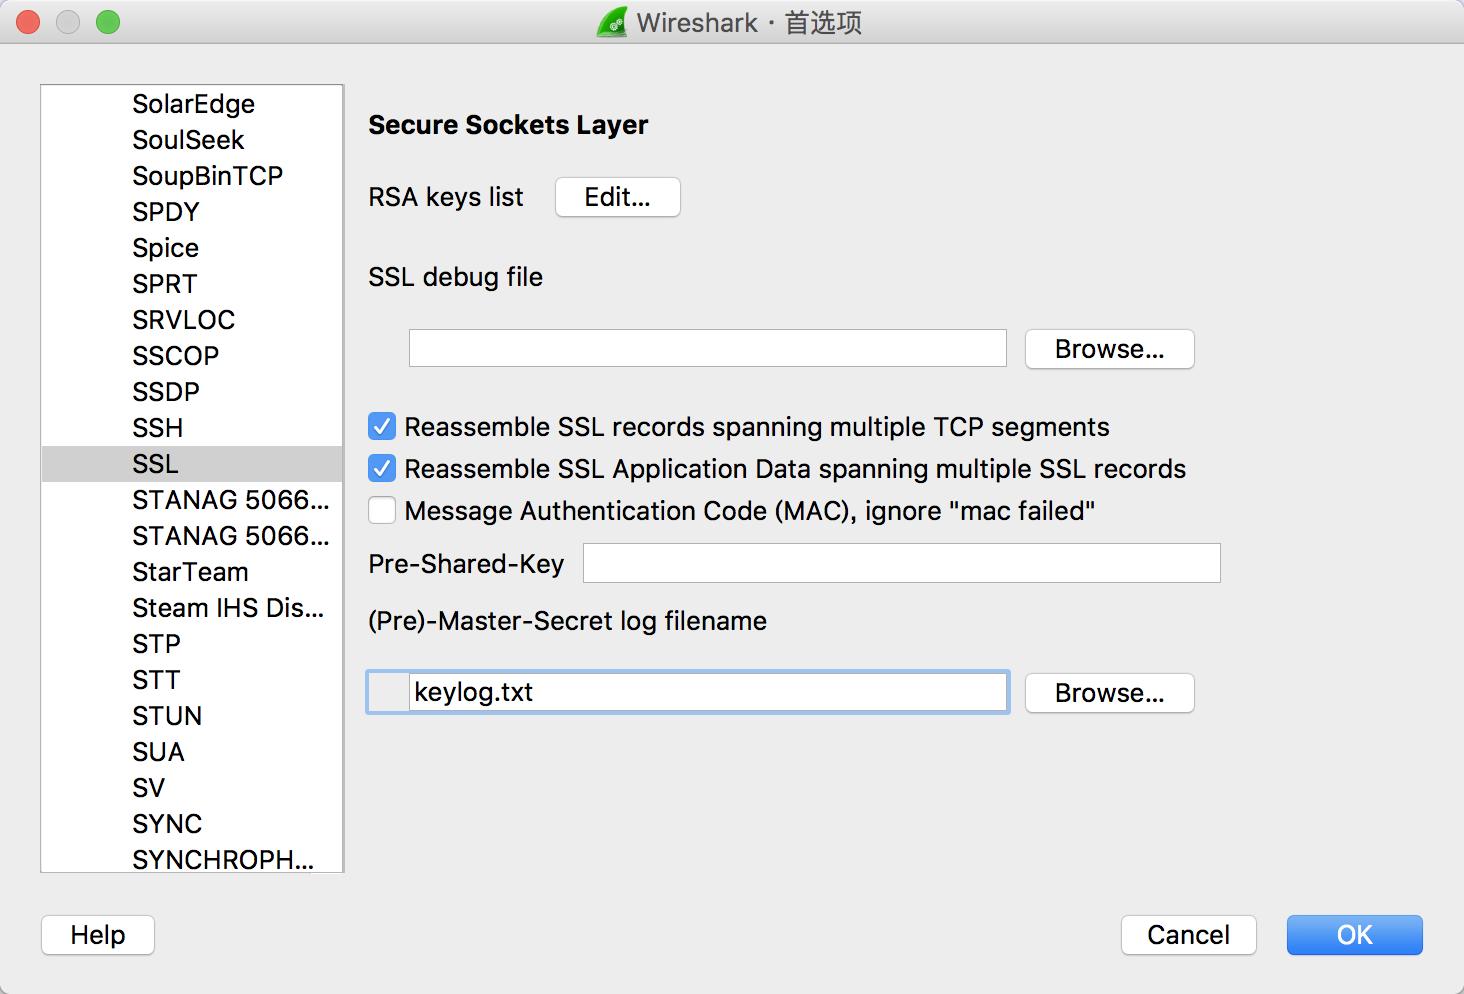Viewport: 1464px width, 994px height.
Task: Confirm preferences with OK
Action: [x=1354, y=935]
